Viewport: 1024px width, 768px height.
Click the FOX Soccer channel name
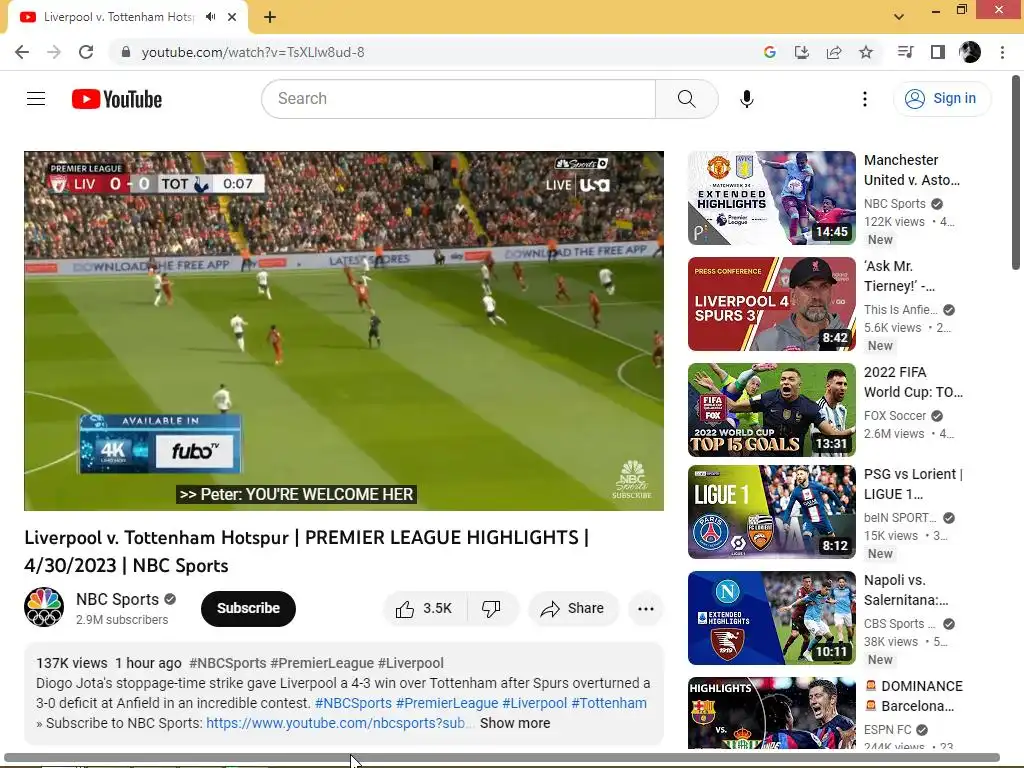point(895,415)
